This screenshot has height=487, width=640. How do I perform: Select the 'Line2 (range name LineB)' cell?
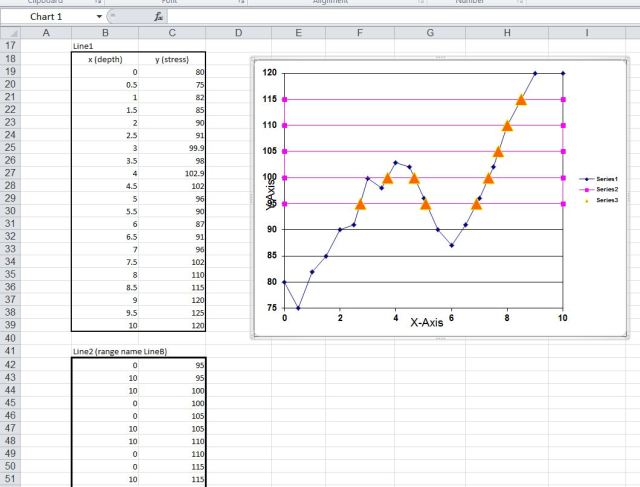coord(112,353)
